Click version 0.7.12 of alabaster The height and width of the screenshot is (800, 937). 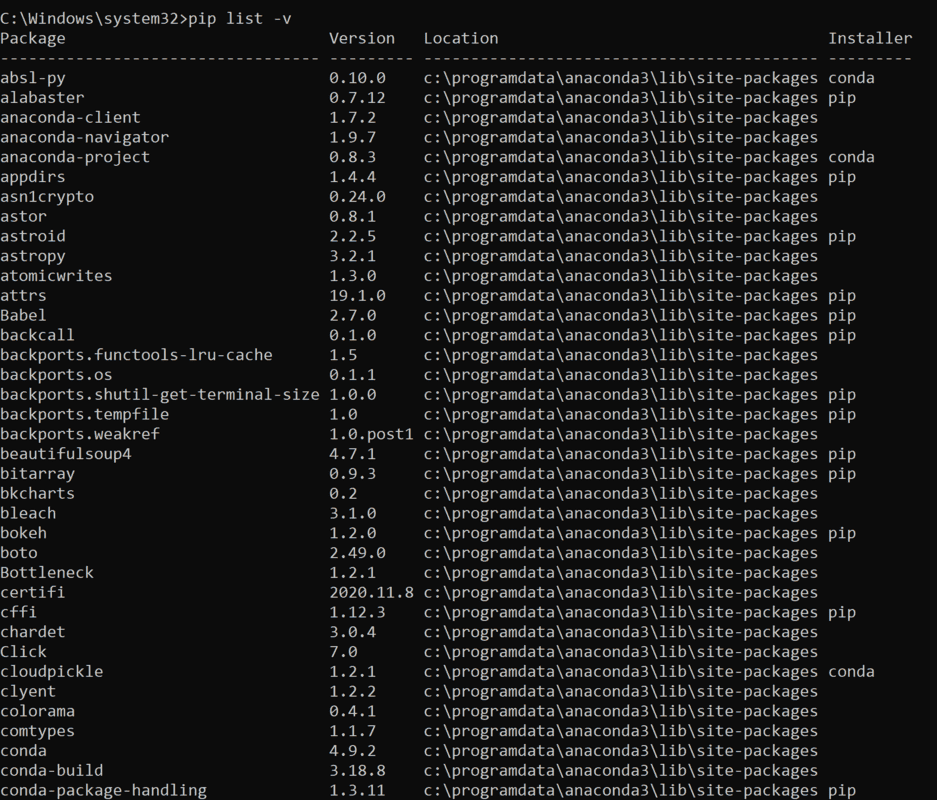point(357,98)
